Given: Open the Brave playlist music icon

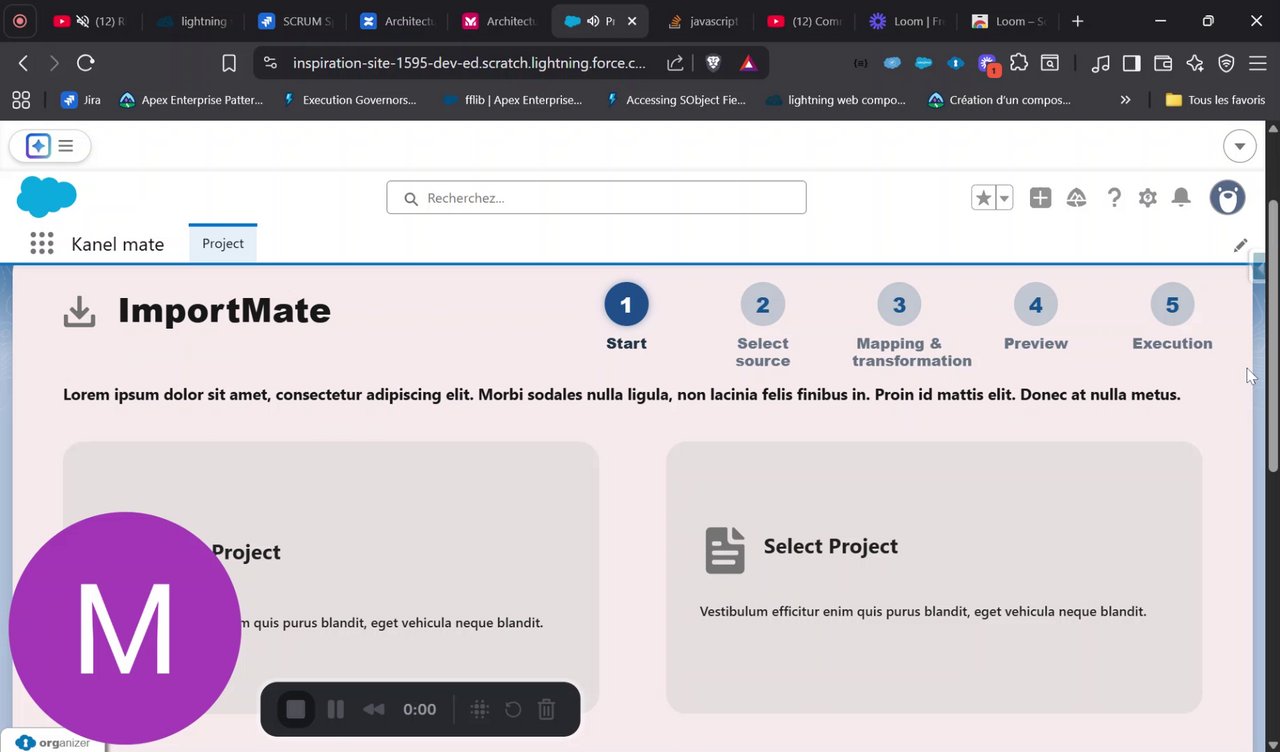Looking at the screenshot, I should 1100,63.
